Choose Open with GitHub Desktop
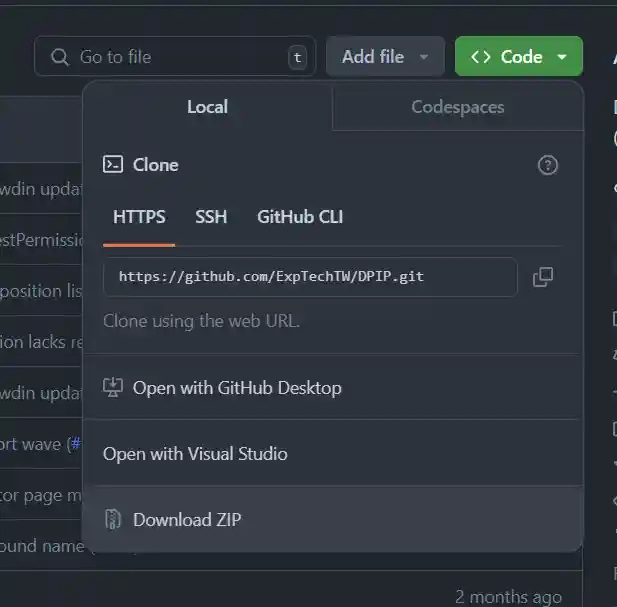The image size is (617, 607). coord(333,388)
